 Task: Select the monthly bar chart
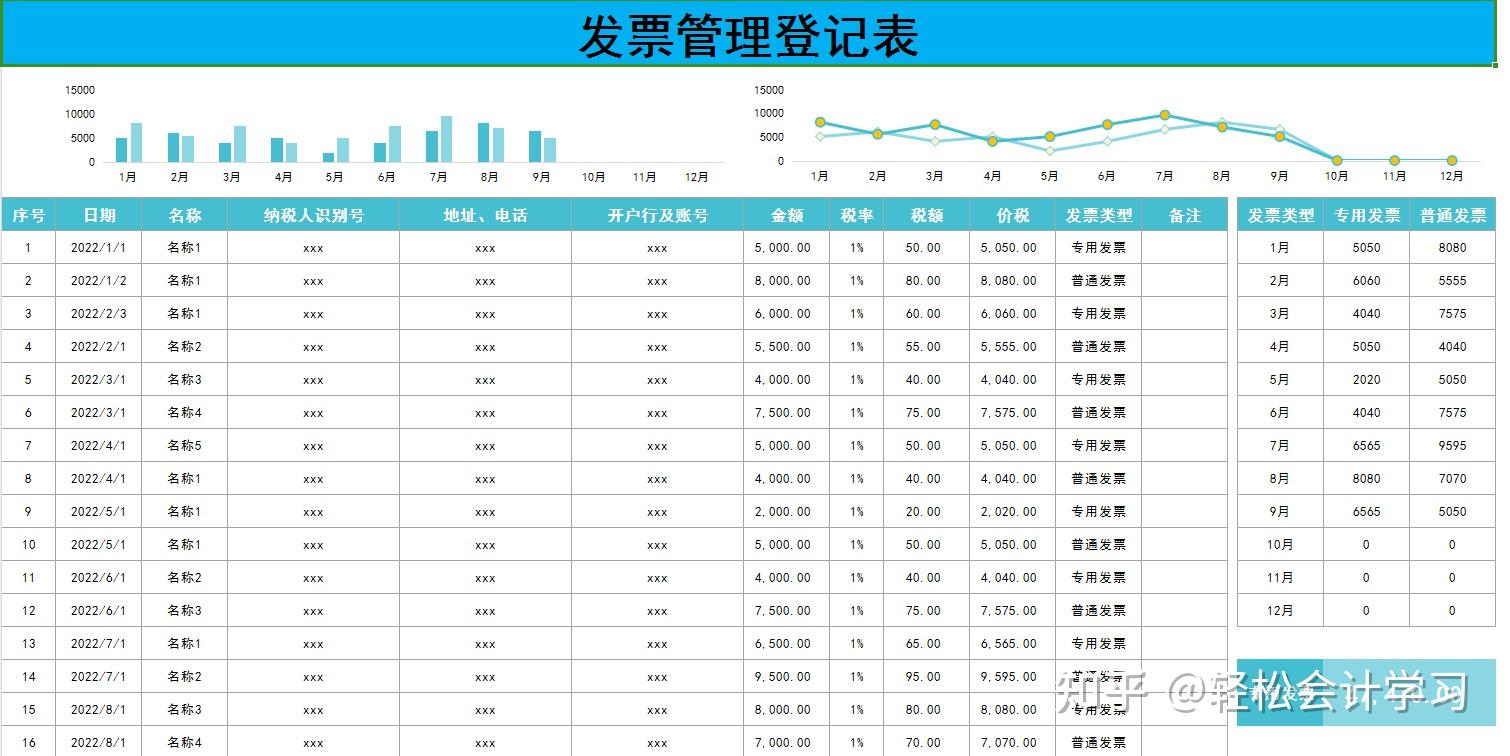coord(395,133)
